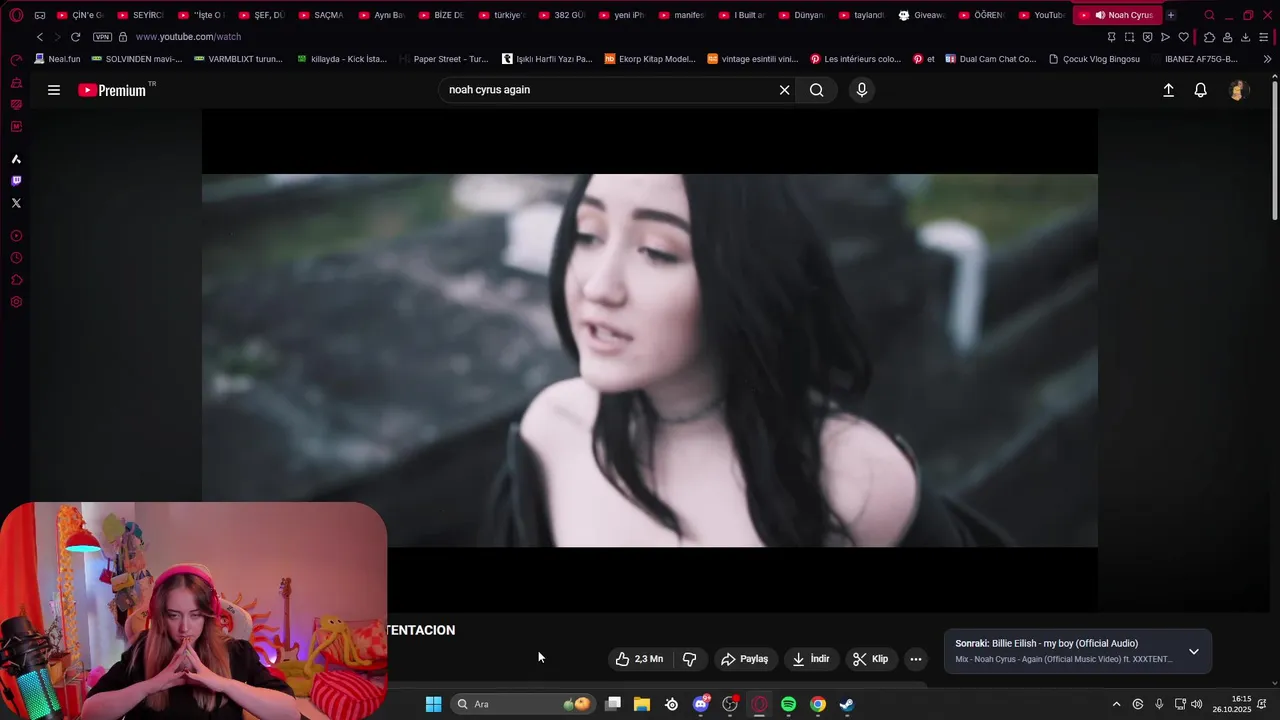Expand the Sonraki playlist panel chevron
Screen dimensions: 1280x720
(1193, 652)
